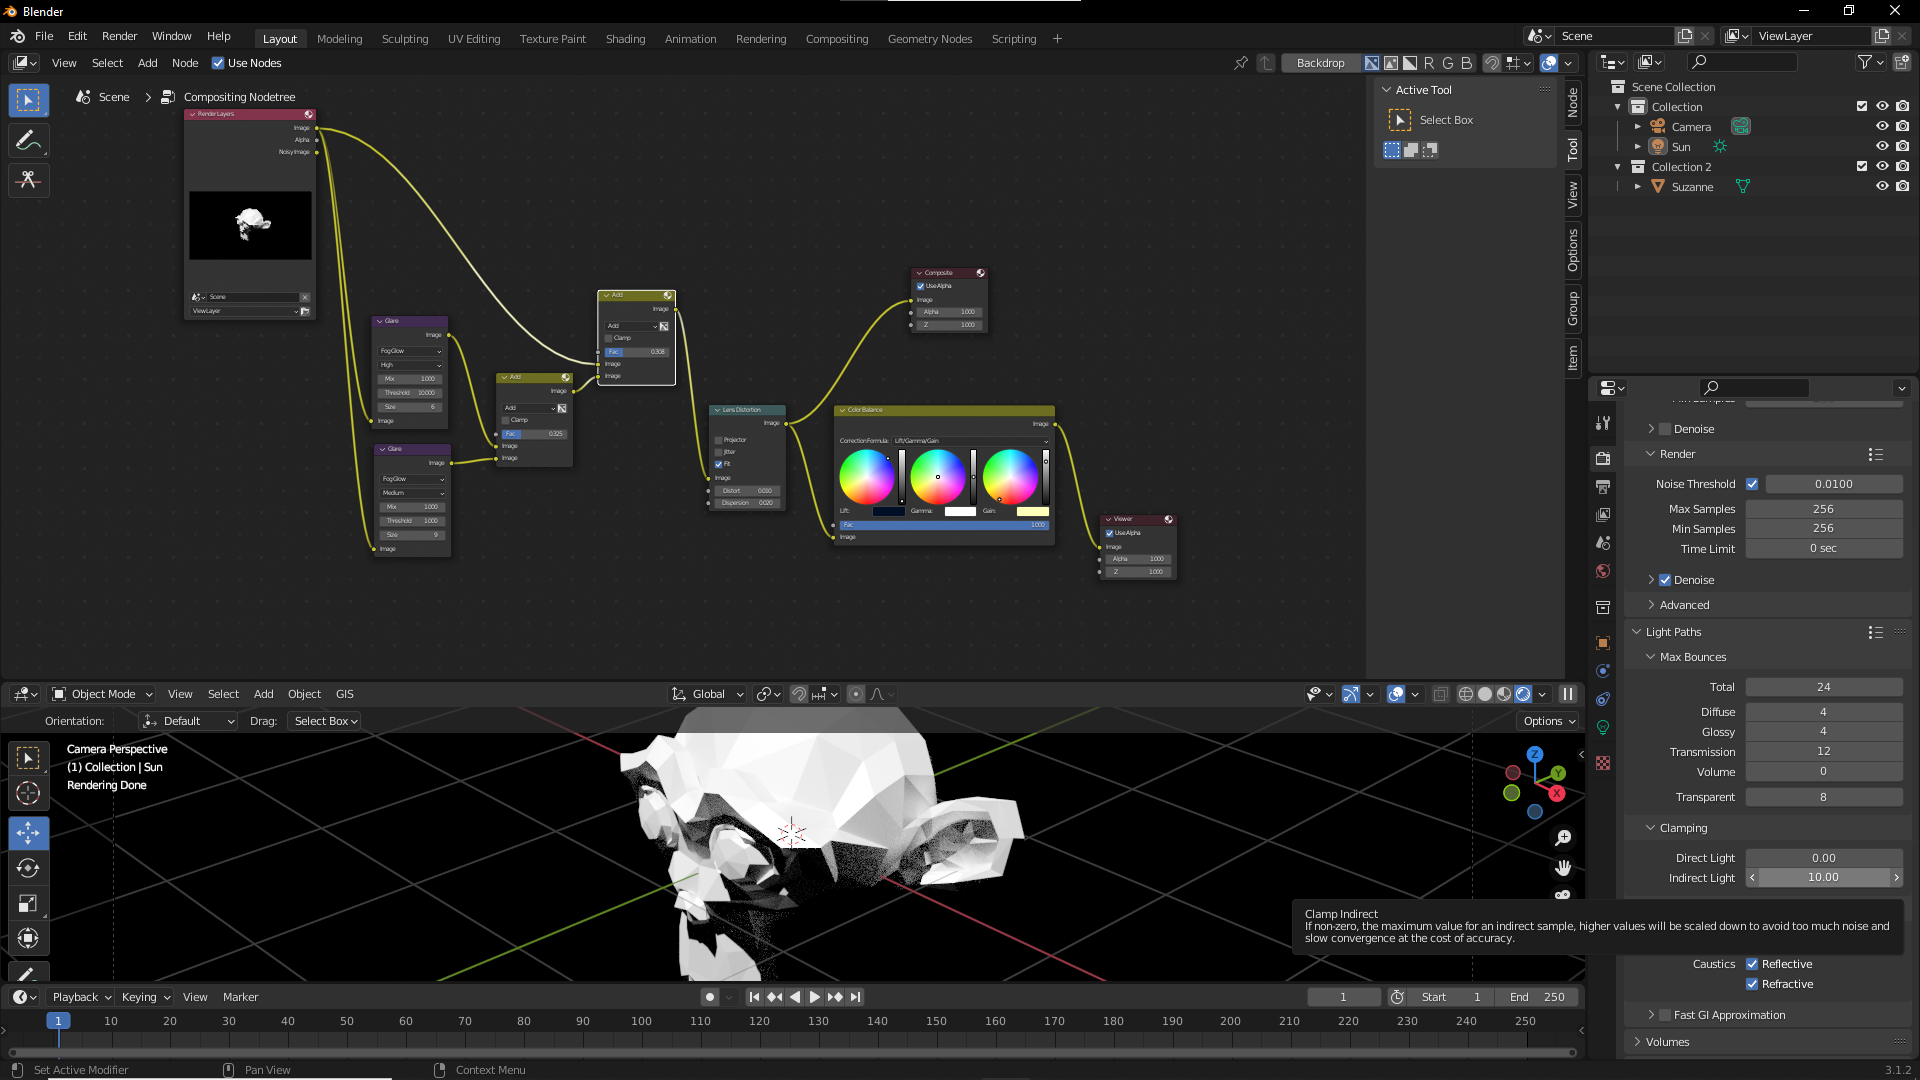Disable the Use Nodes checkbox

click(x=218, y=63)
